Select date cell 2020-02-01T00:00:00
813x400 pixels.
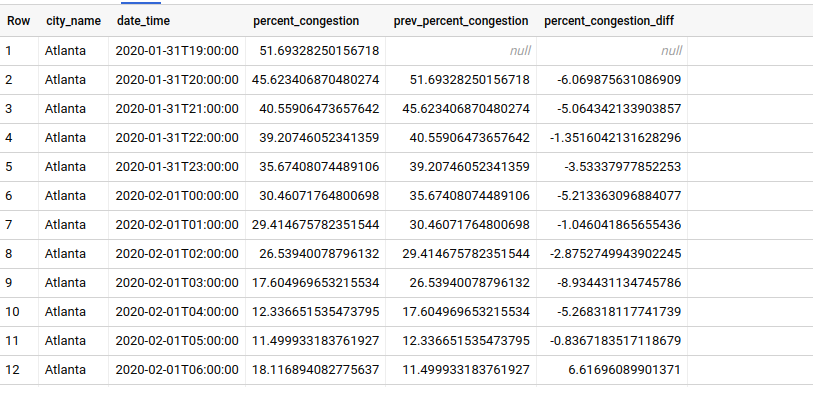click(x=177, y=195)
